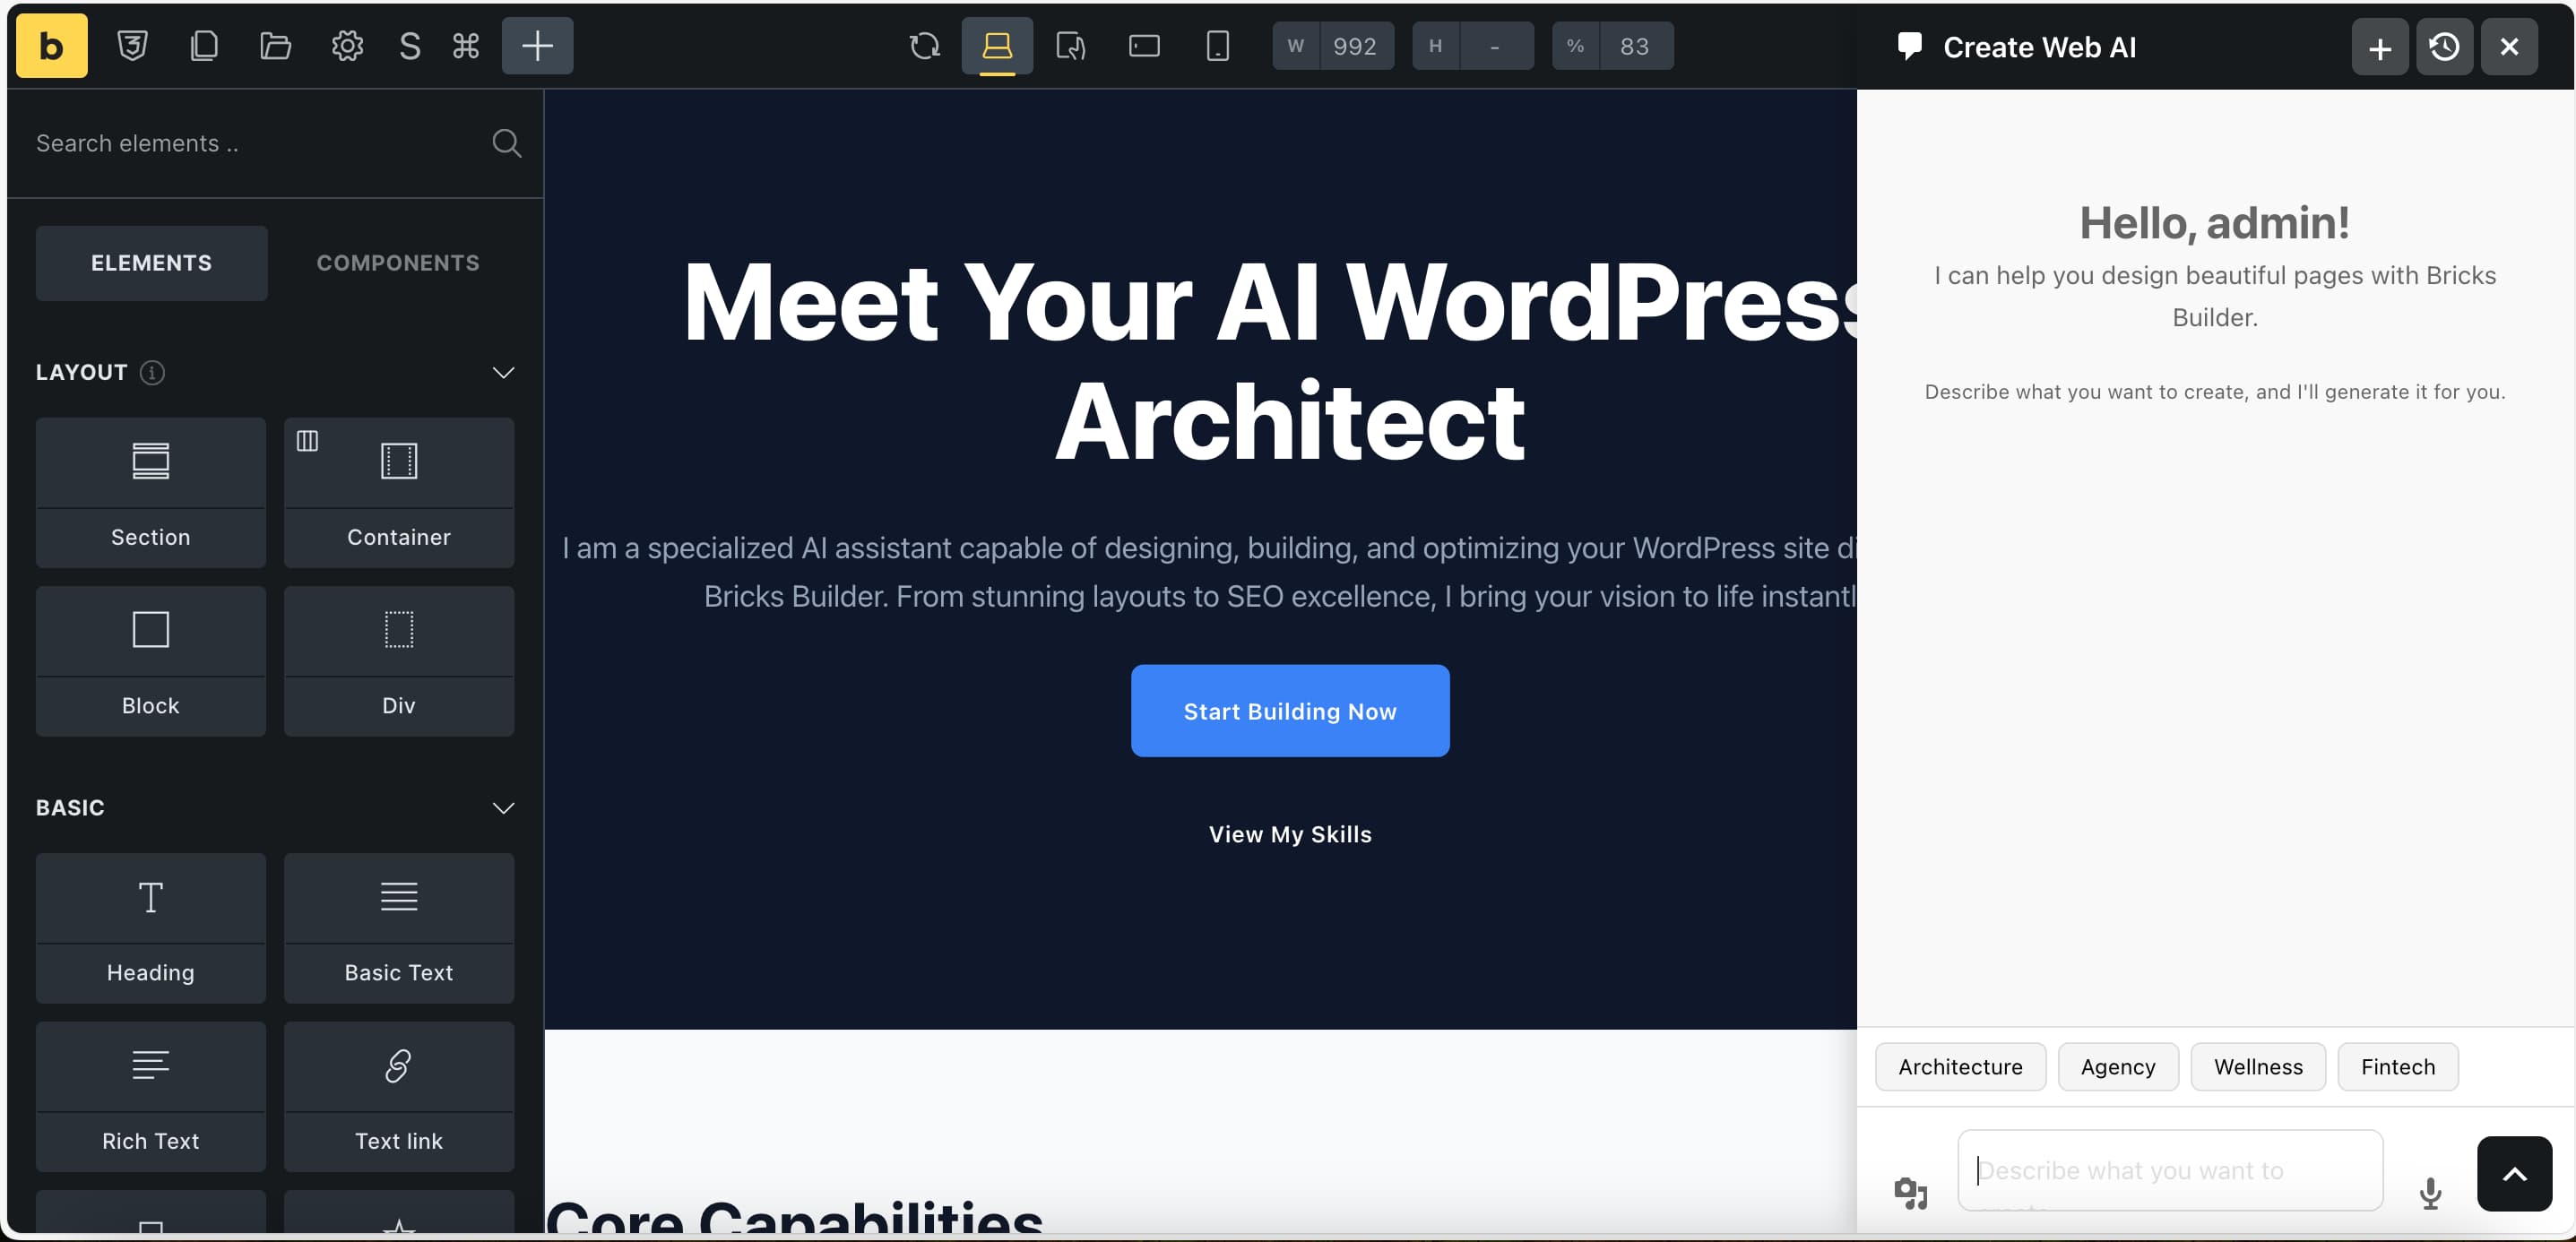Open the structure panel S icon
The width and height of the screenshot is (2576, 1242).
click(408, 45)
